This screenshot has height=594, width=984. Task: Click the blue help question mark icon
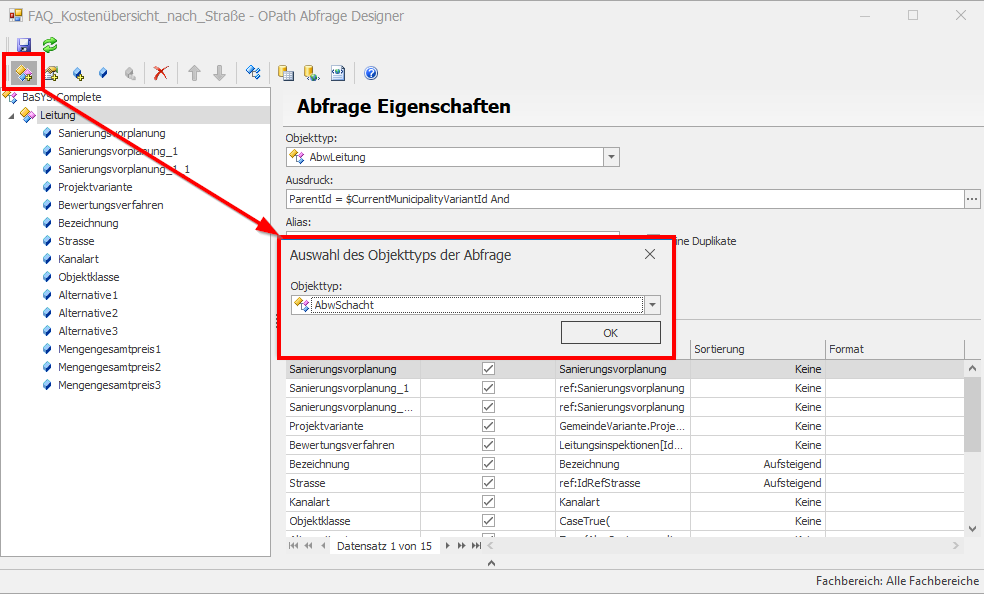point(371,73)
